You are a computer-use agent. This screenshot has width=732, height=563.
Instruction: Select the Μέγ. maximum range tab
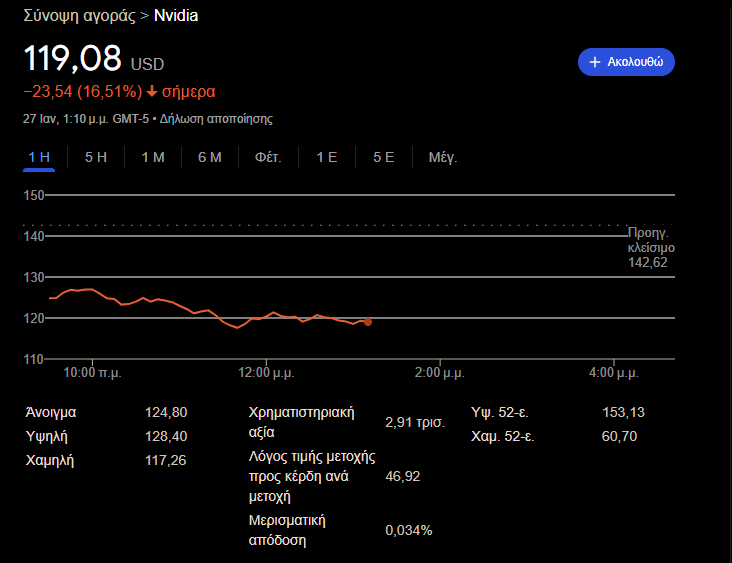pos(443,157)
